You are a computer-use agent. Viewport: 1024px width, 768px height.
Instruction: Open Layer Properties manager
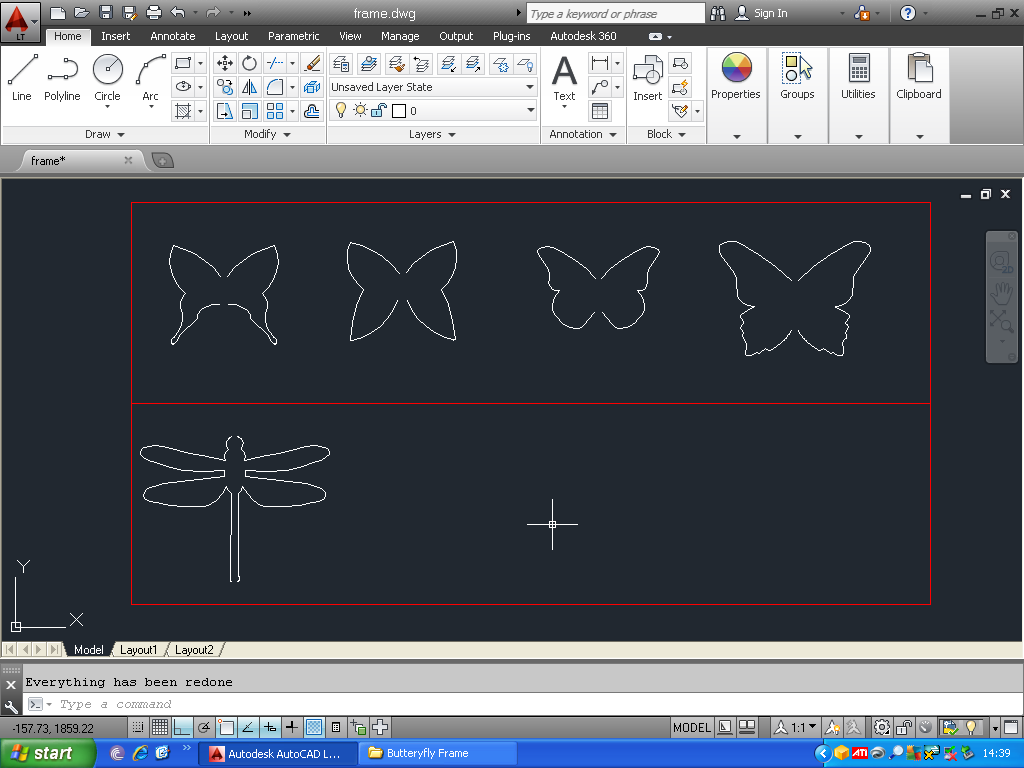click(341, 63)
